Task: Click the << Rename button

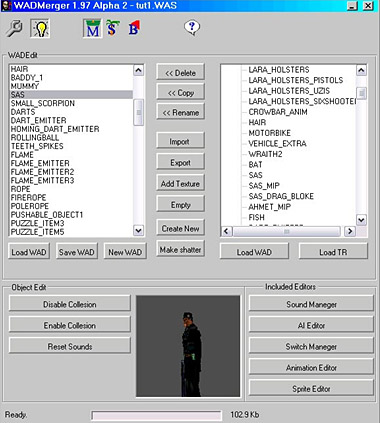Action: click(180, 112)
